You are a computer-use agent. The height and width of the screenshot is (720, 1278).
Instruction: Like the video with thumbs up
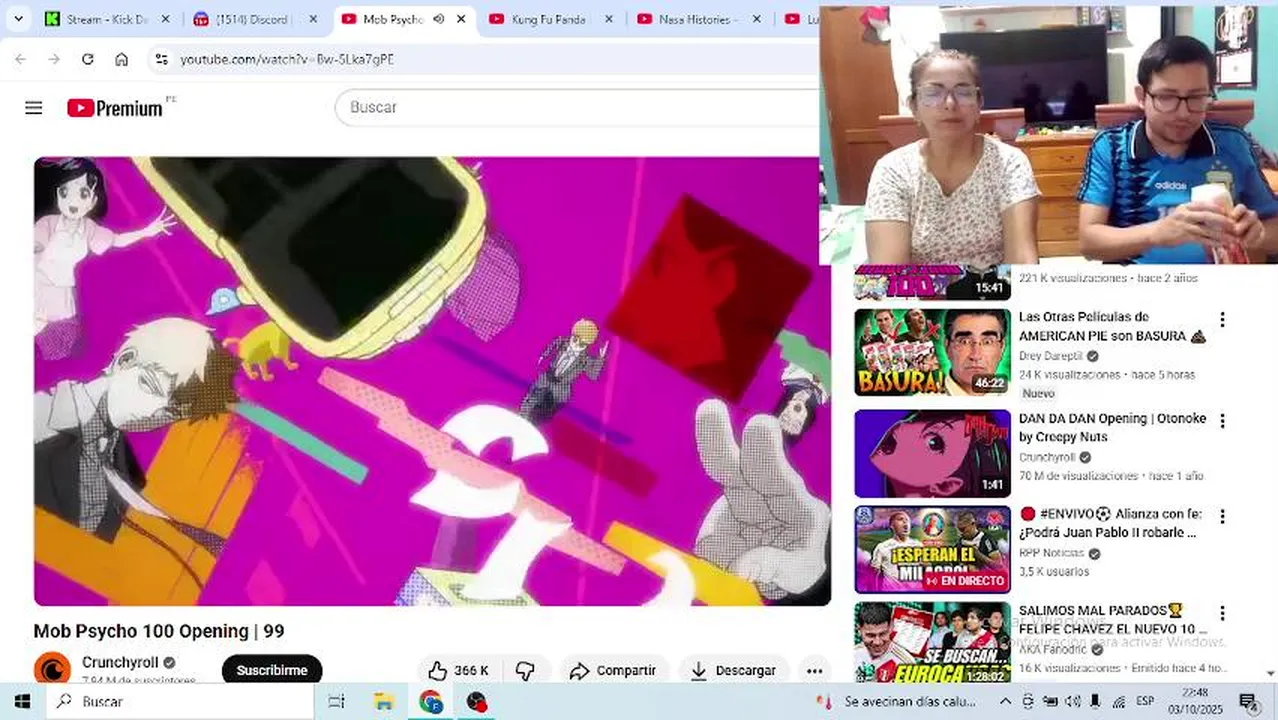click(438, 671)
